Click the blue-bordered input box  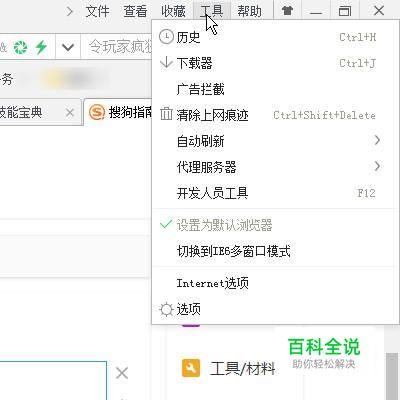pos(53,381)
